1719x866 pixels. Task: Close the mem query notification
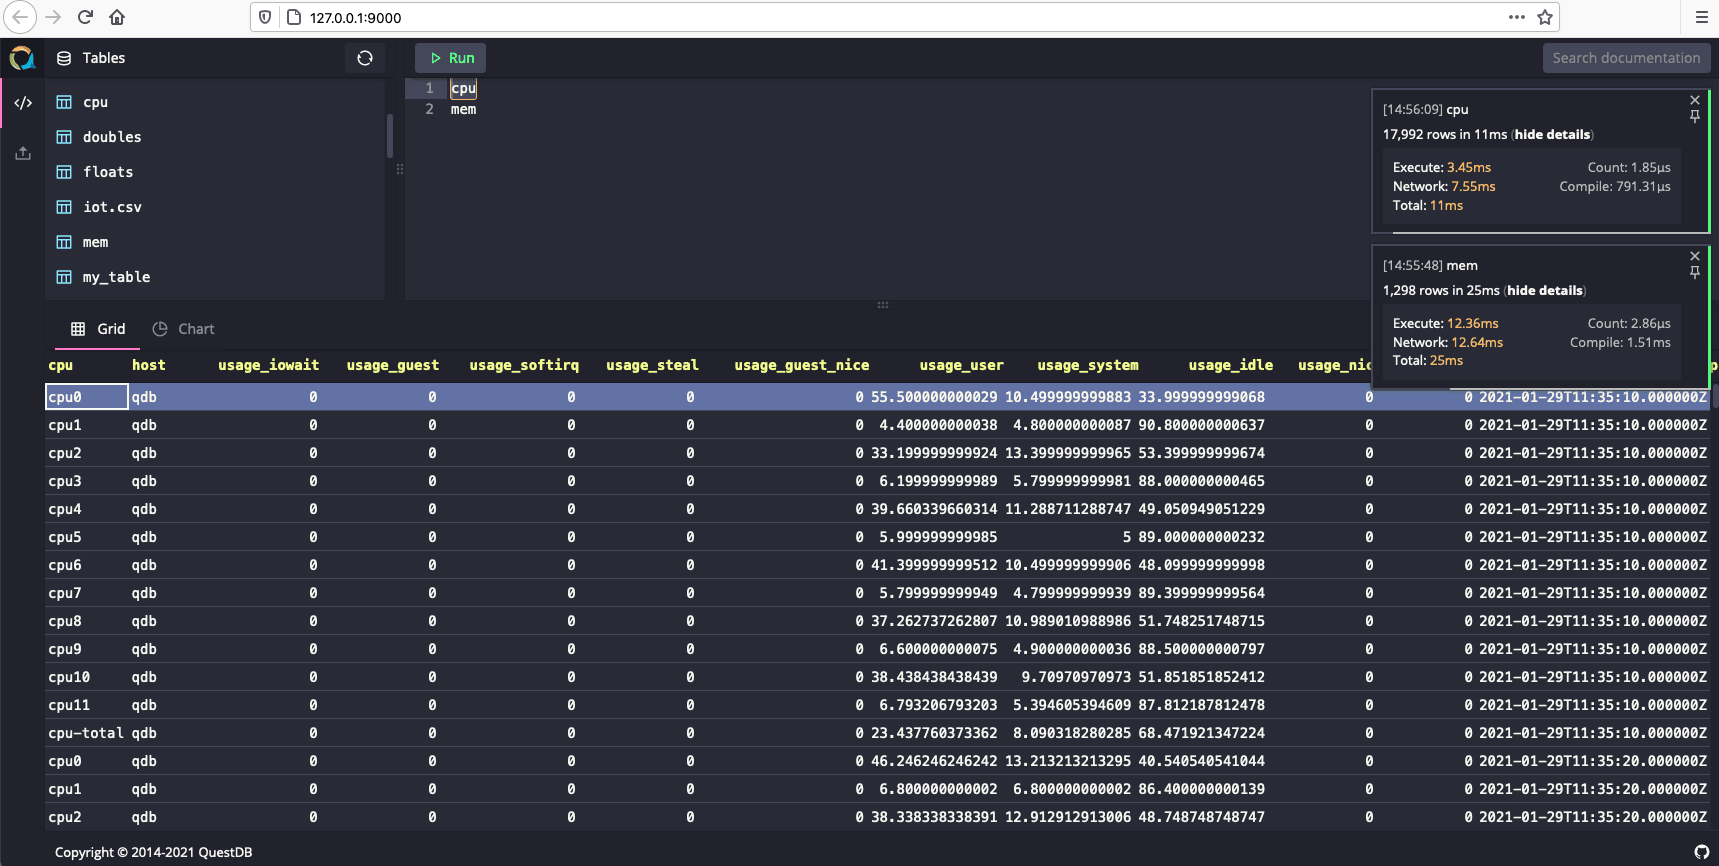tap(1694, 256)
